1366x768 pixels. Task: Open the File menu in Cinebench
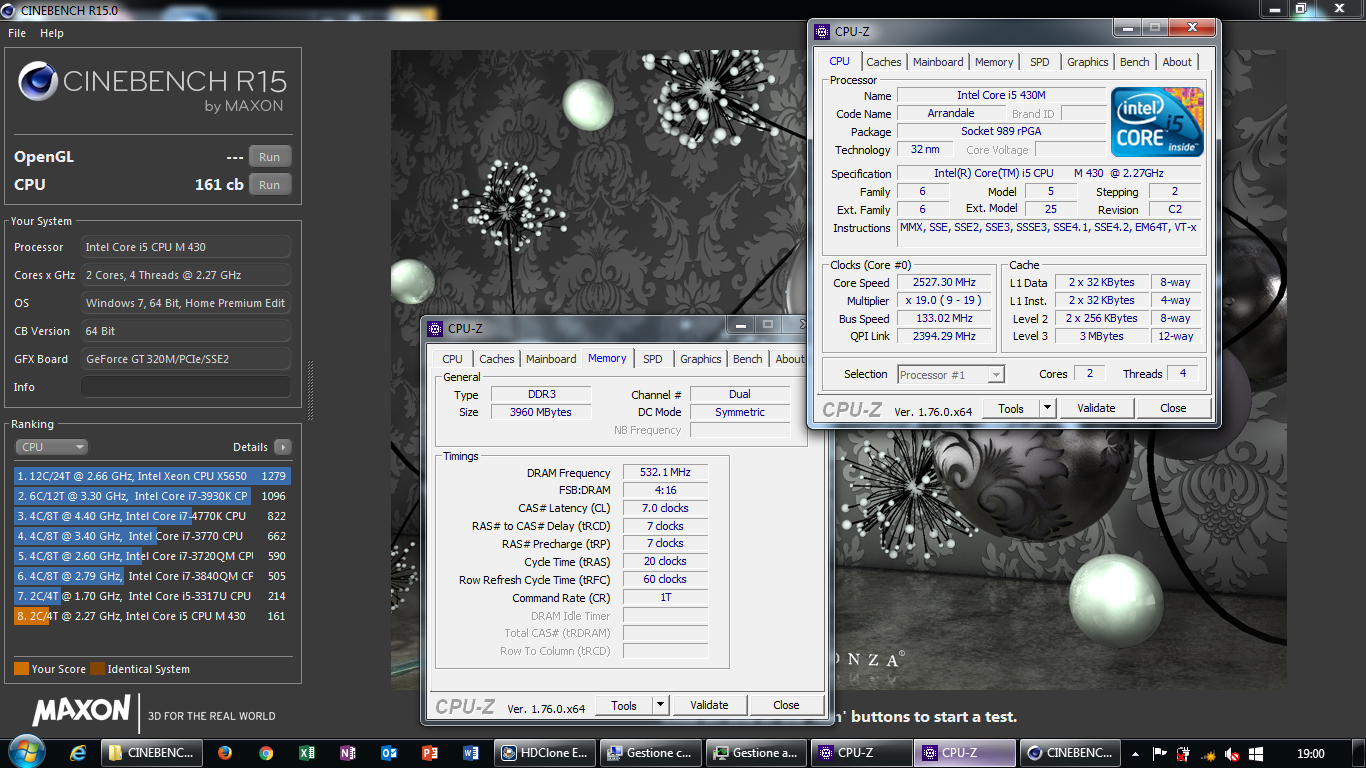coord(17,33)
